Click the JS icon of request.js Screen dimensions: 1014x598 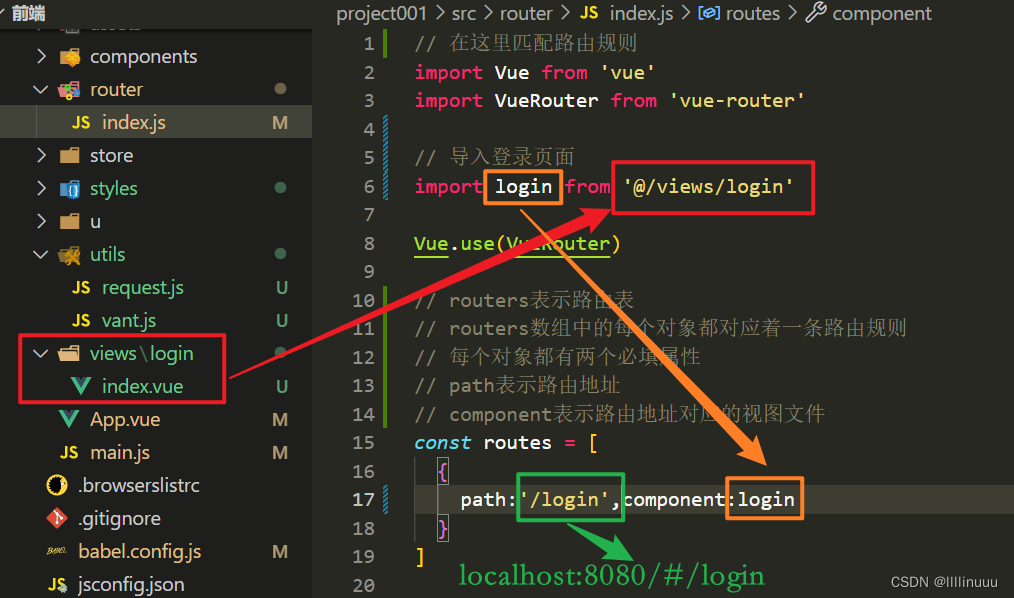click(x=81, y=287)
